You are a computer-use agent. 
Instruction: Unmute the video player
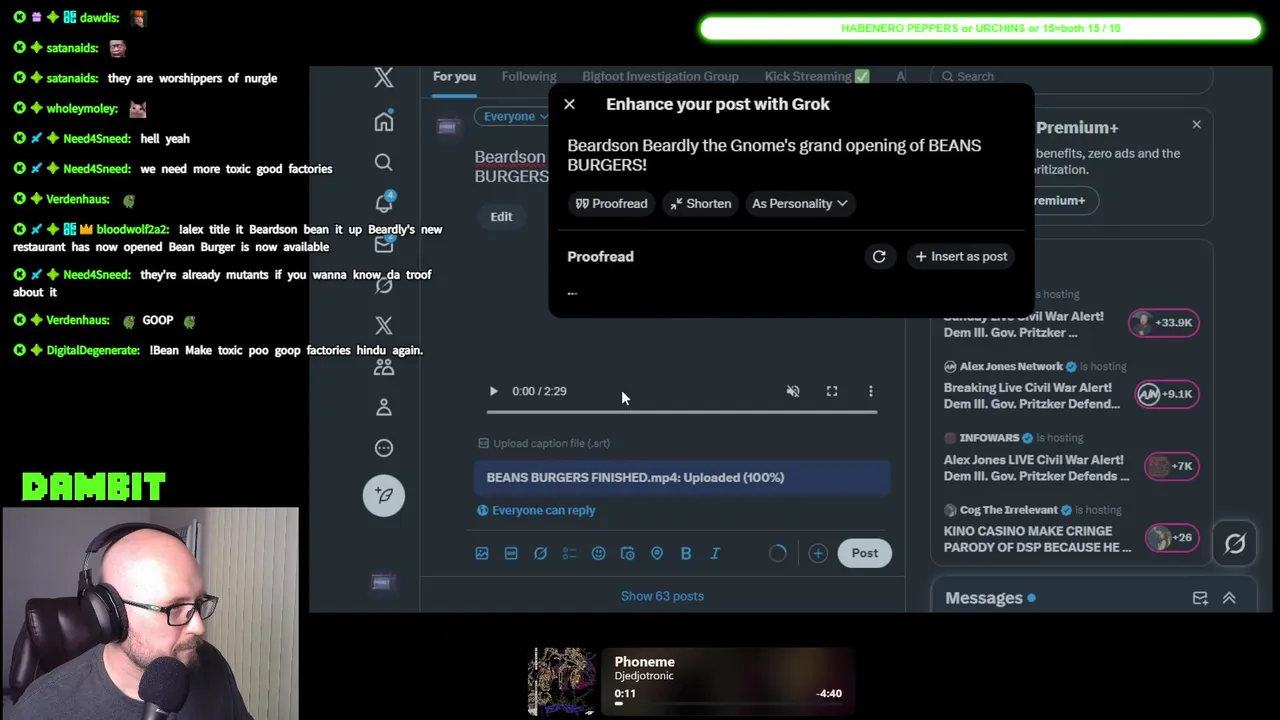pyautogui.click(x=793, y=391)
